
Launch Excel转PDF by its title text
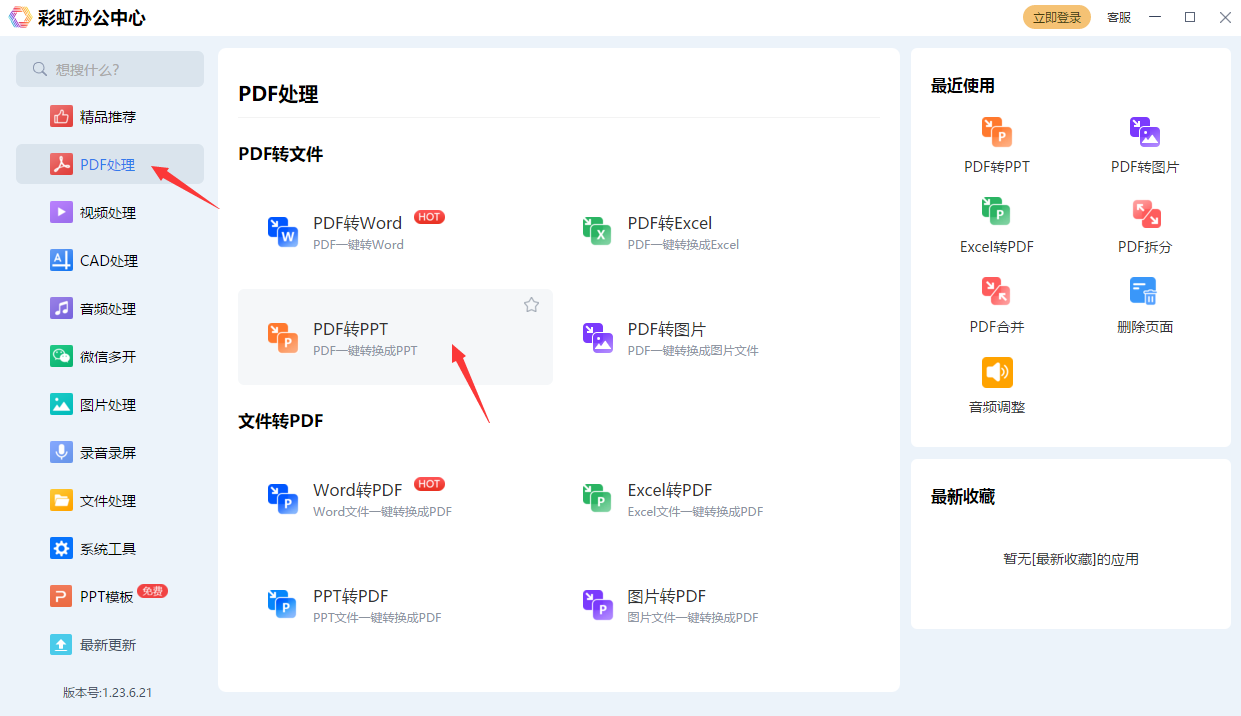click(670, 490)
